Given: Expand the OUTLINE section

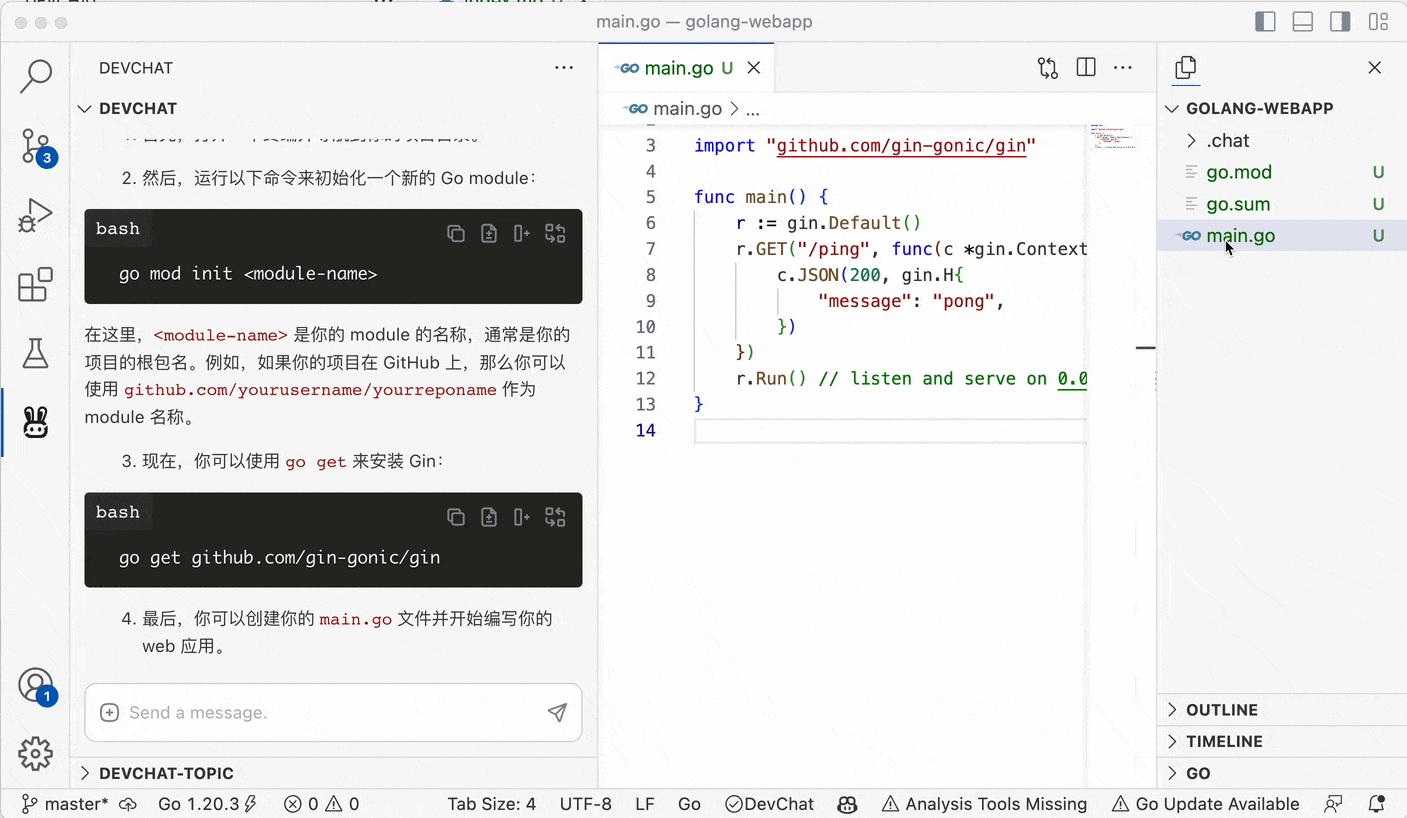Looking at the screenshot, I should coord(1221,710).
